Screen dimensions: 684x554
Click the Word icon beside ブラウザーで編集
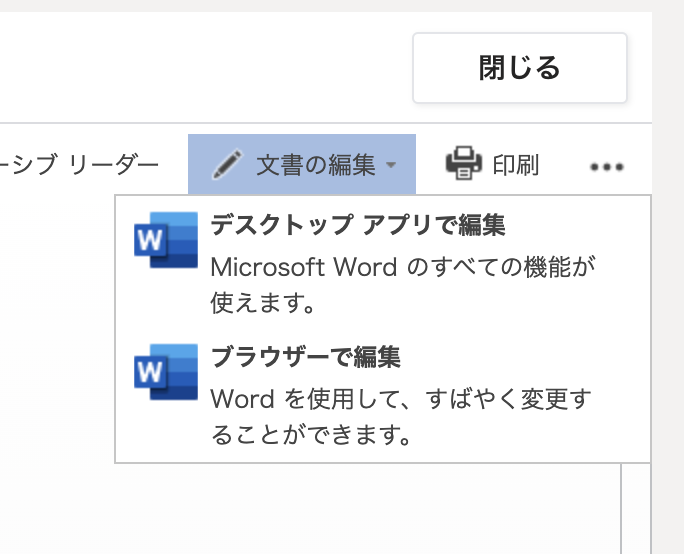pyautogui.click(x=166, y=372)
